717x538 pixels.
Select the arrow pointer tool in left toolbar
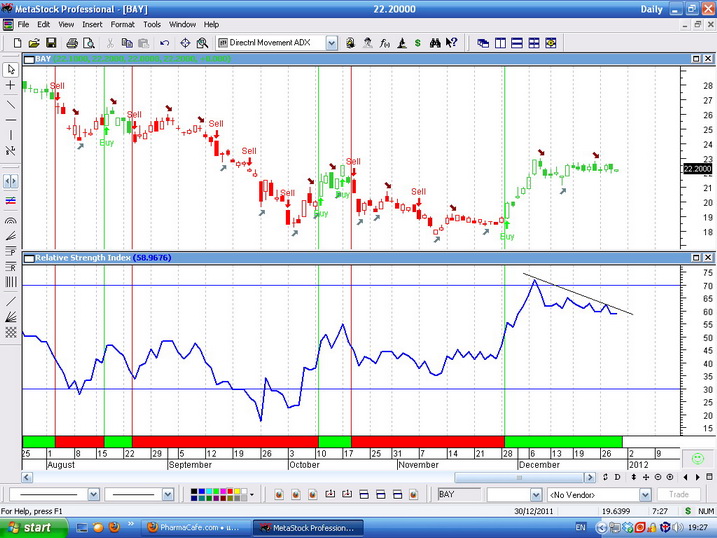[x=11, y=70]
